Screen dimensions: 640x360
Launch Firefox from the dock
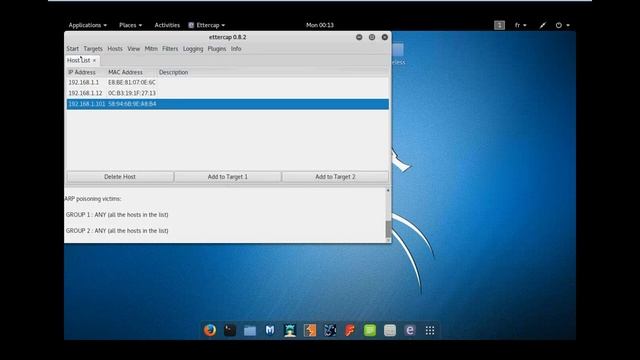210,330
